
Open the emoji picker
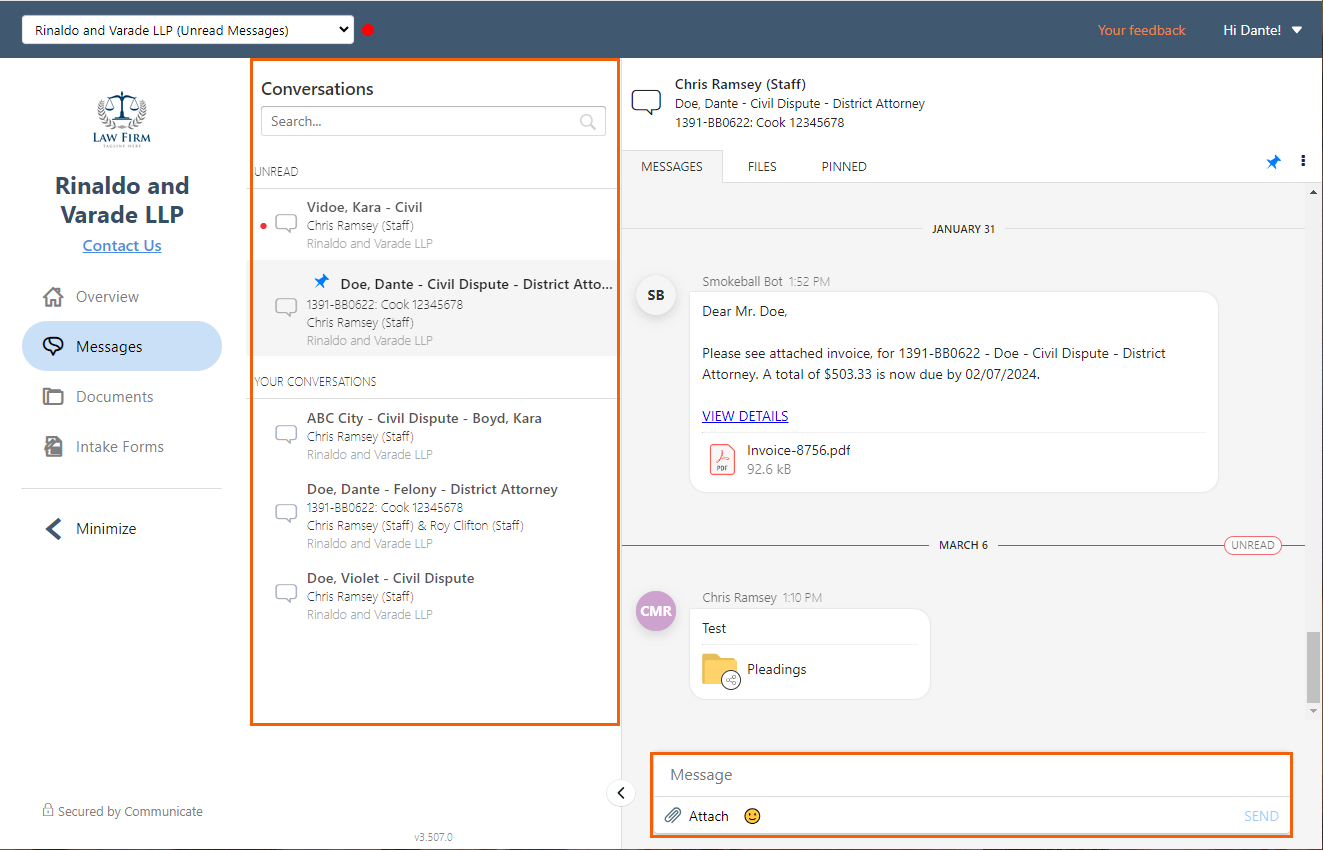point(750,816)
